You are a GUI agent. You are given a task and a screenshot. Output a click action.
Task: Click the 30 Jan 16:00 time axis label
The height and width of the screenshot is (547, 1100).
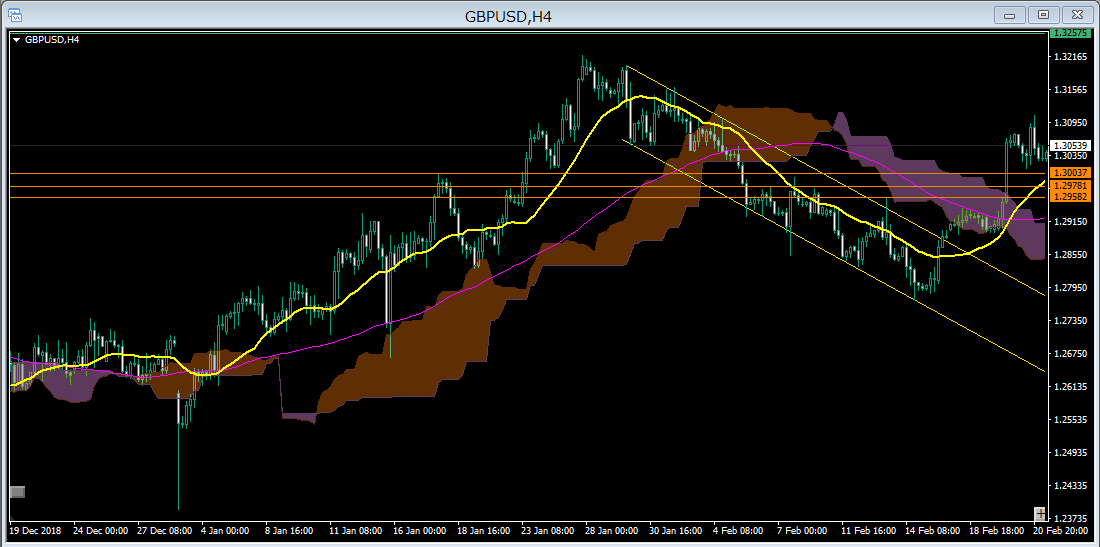coord(674,532)
